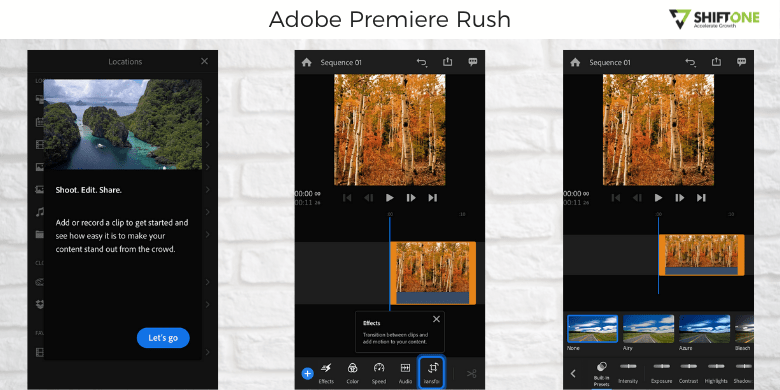
Task: Open the Speed tool
Action: [379, 374]
